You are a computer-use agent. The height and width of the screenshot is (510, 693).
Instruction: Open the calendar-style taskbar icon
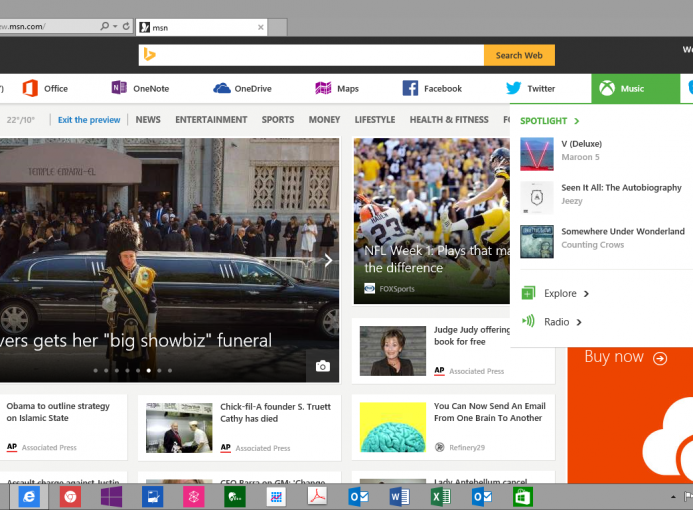click(x=276, y=497)
